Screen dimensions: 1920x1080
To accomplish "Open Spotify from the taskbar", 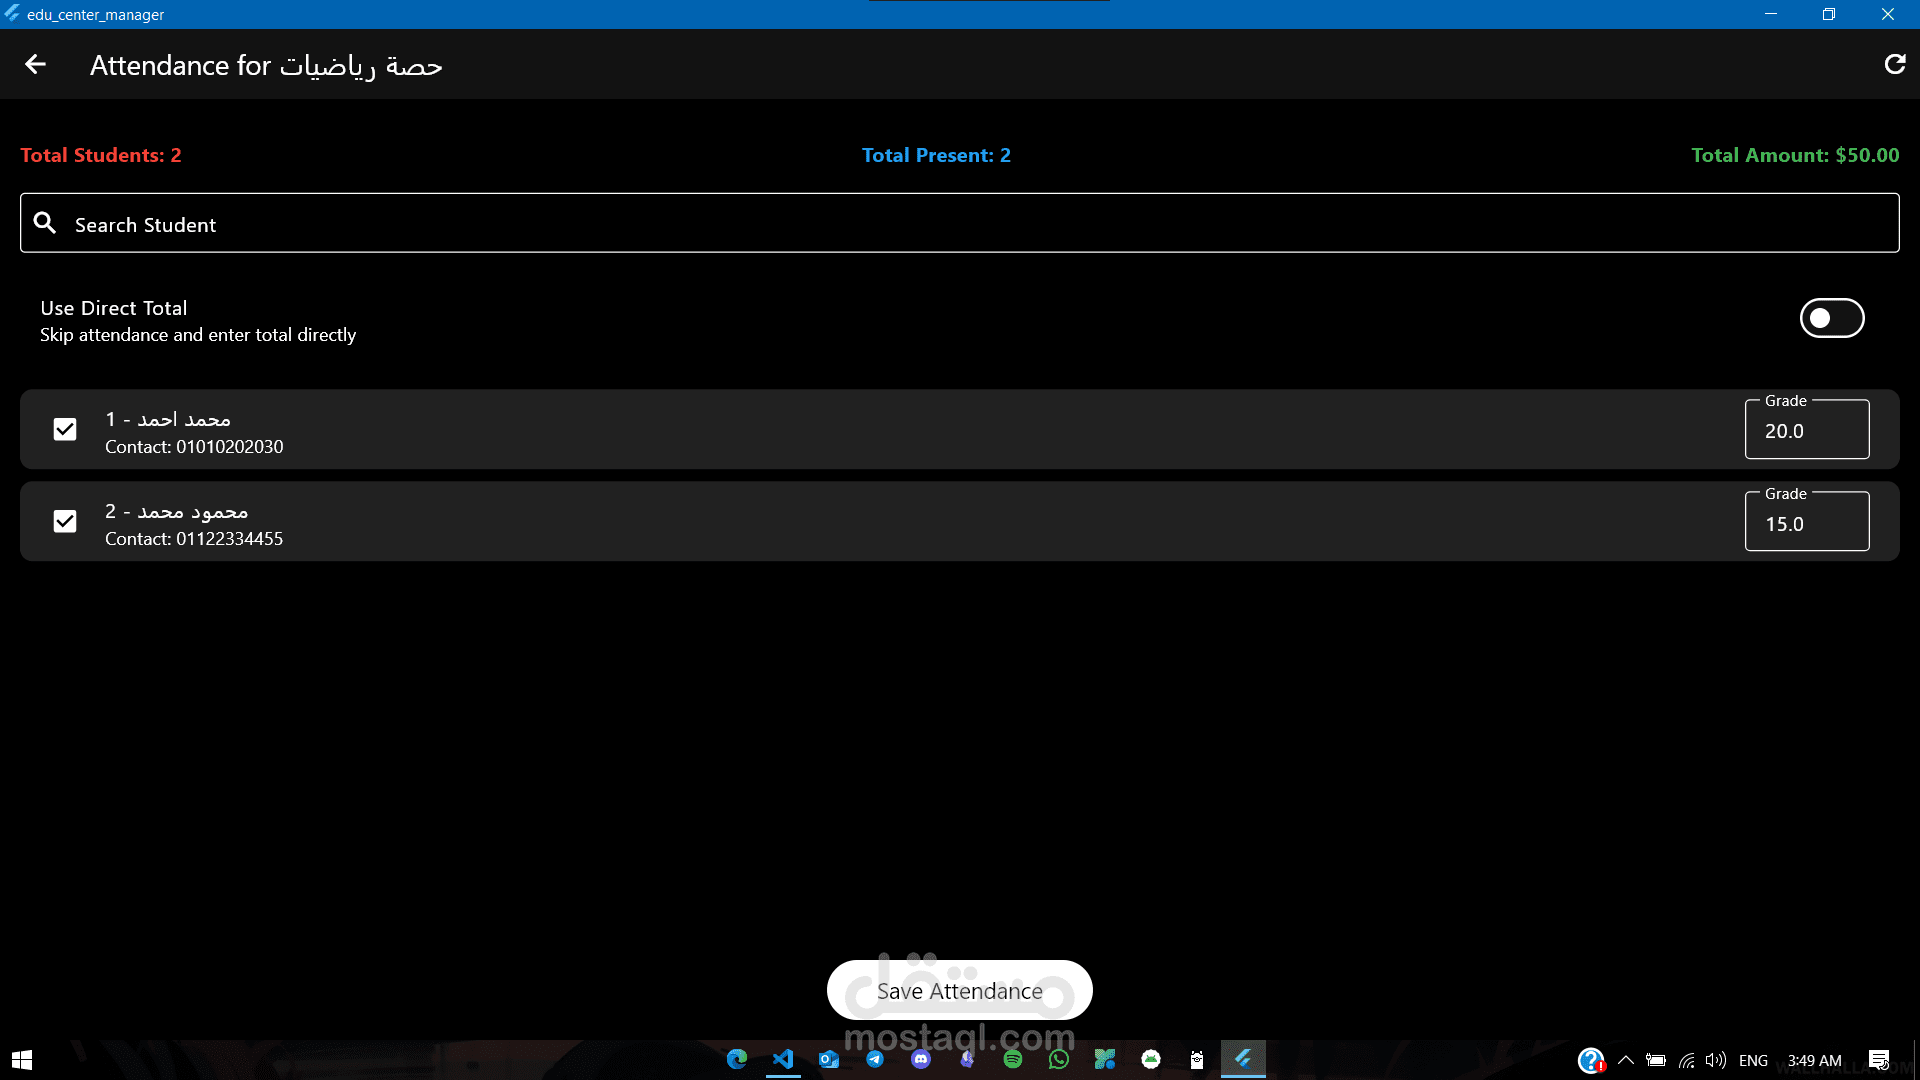I will click(1013, 1060).
